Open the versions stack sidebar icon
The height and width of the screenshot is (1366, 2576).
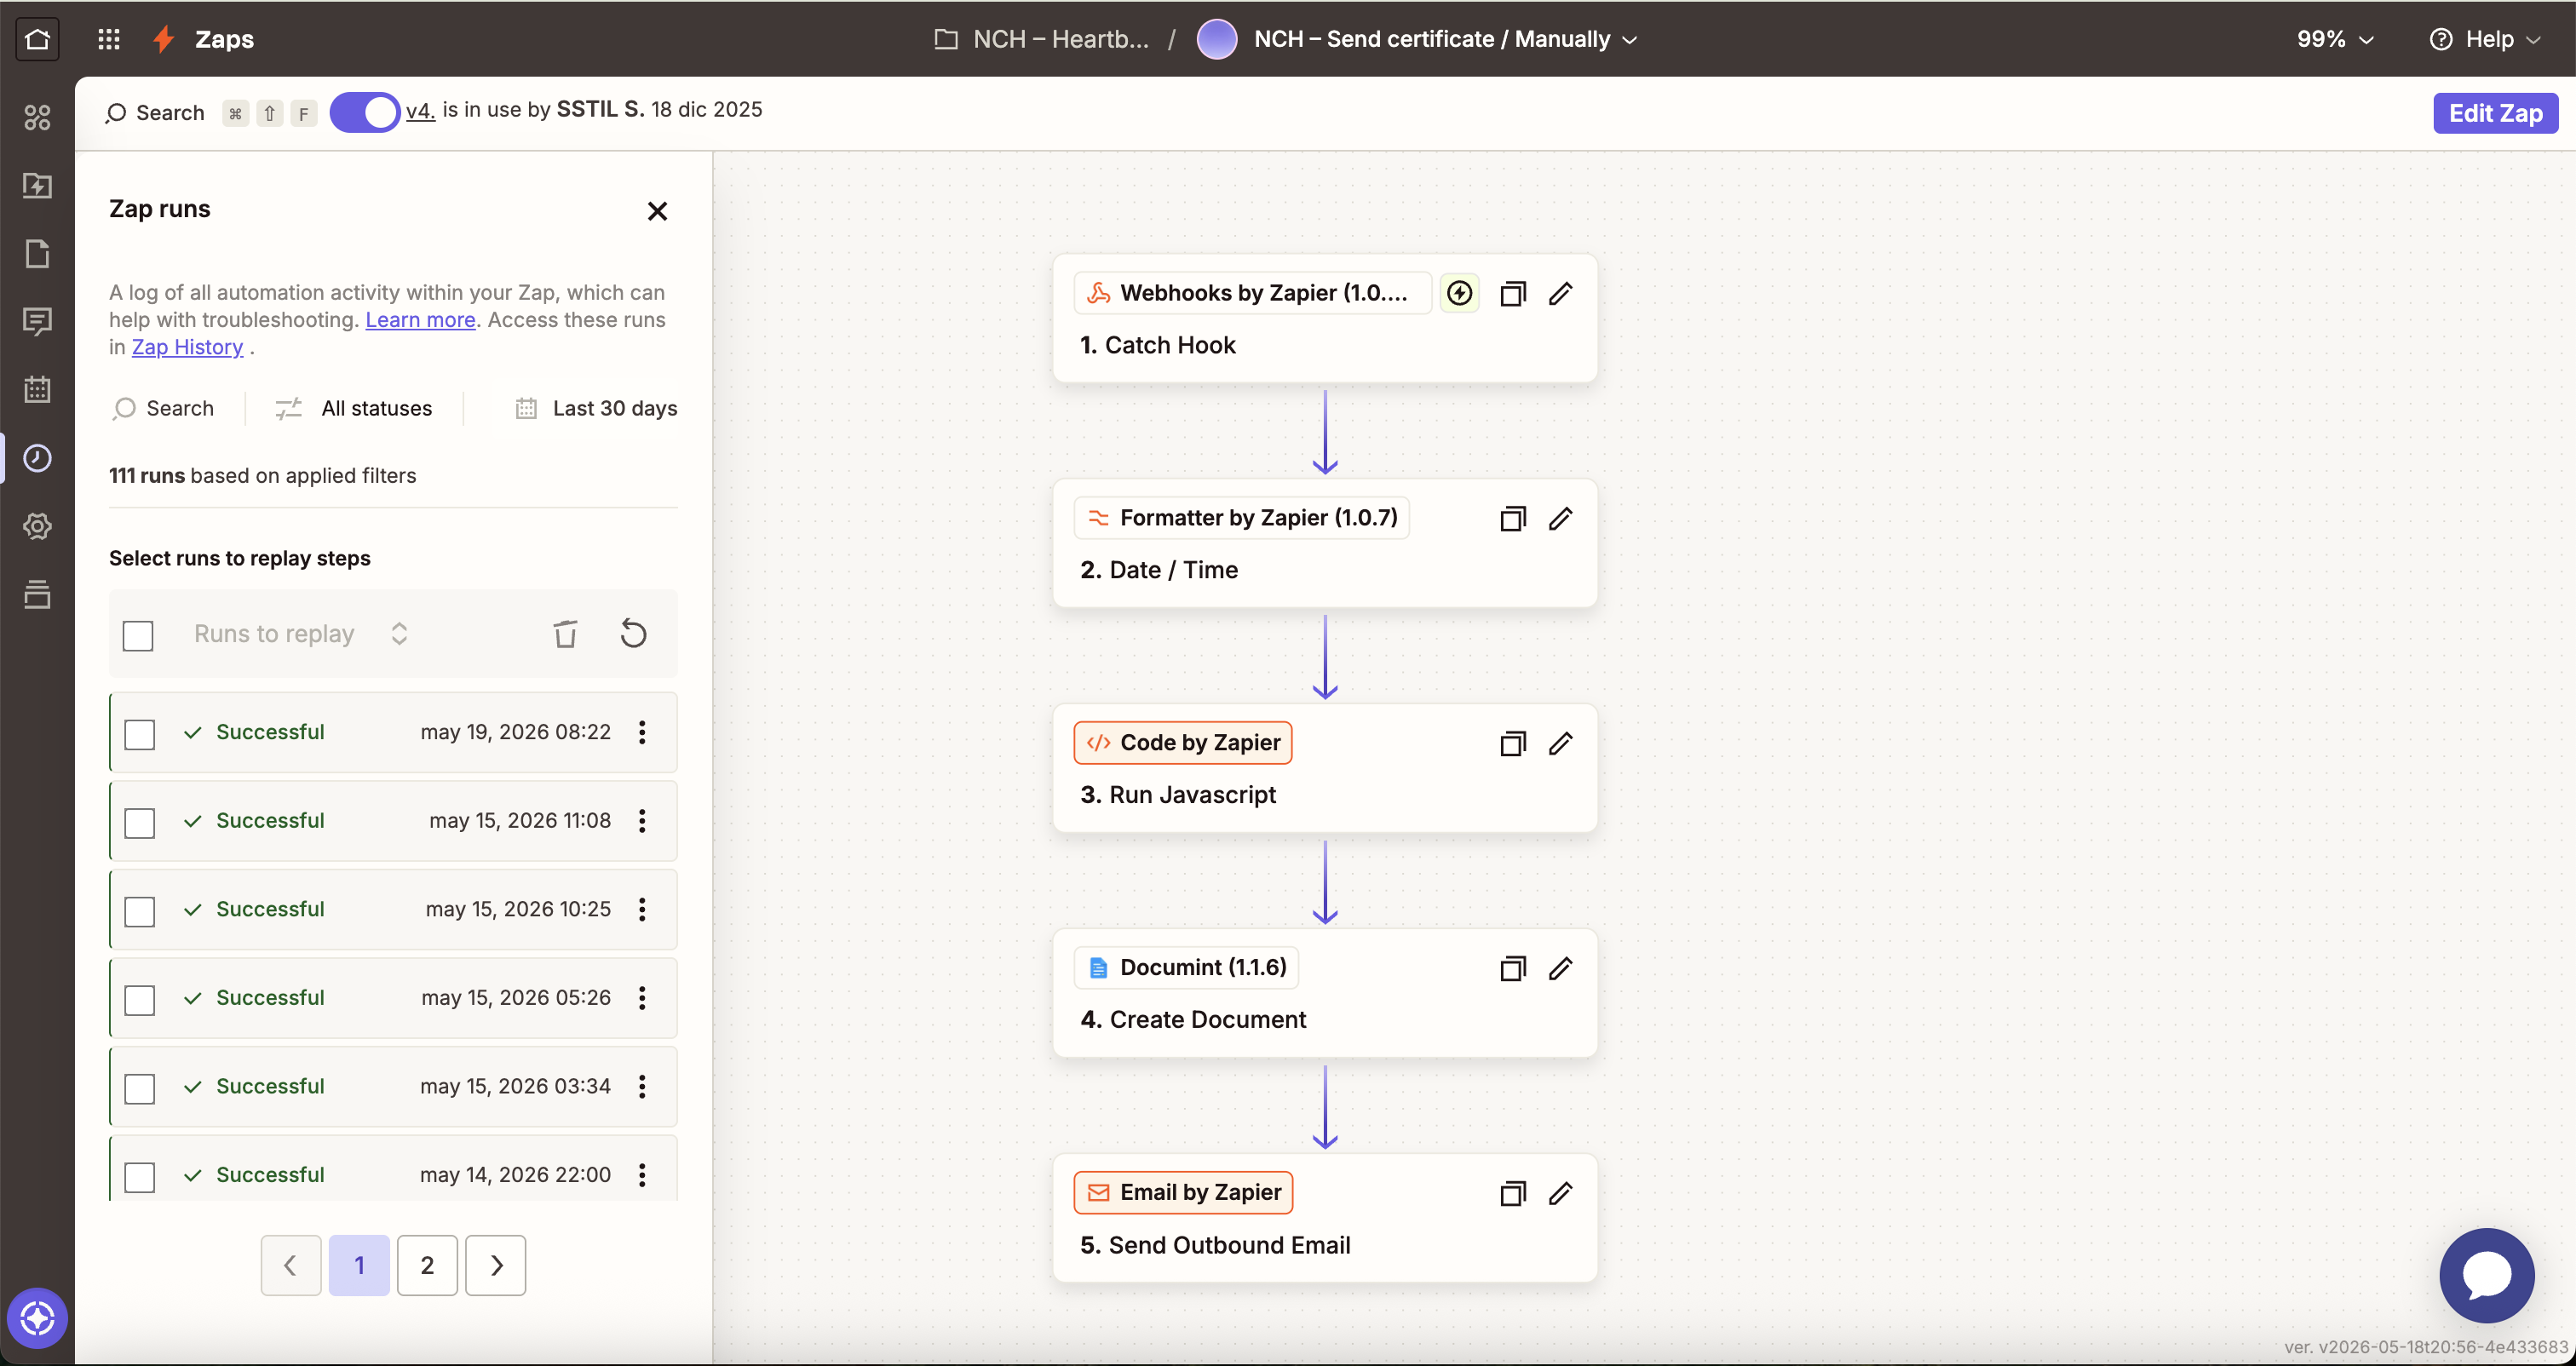(x=37, y=594)
